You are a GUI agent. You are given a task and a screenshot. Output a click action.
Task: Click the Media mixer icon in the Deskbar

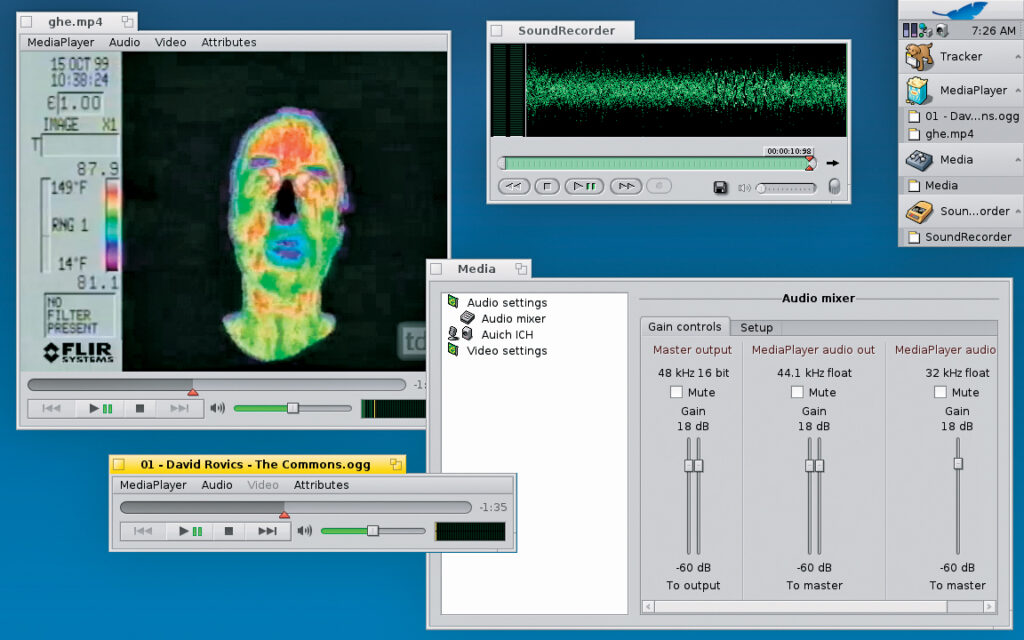[919, 159]
